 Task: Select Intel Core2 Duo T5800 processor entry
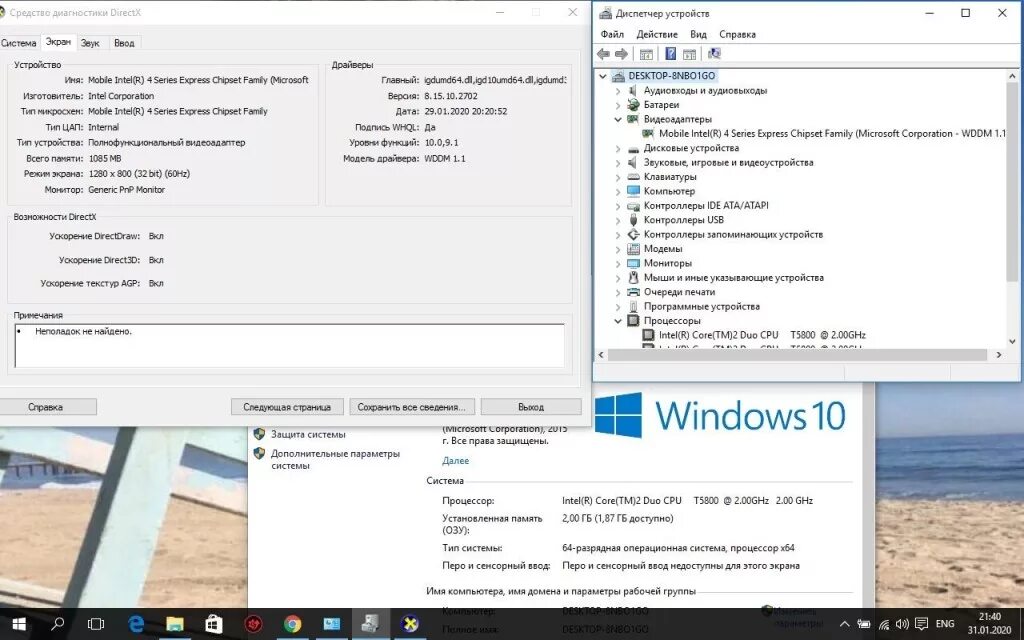coord(762,334)
